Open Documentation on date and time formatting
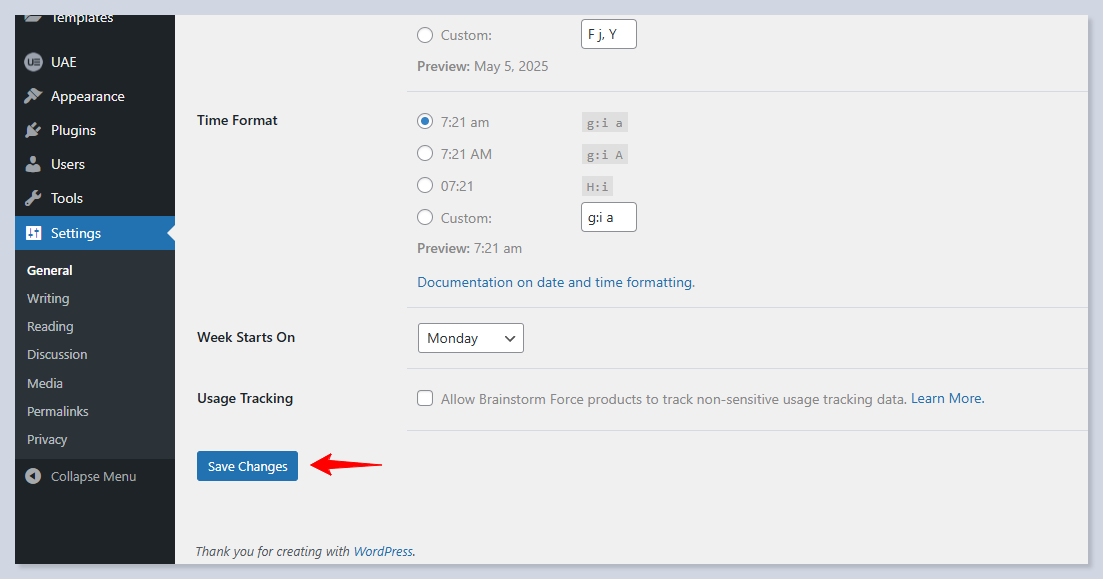Screen dimensions: 1103x579 (555, 282)
